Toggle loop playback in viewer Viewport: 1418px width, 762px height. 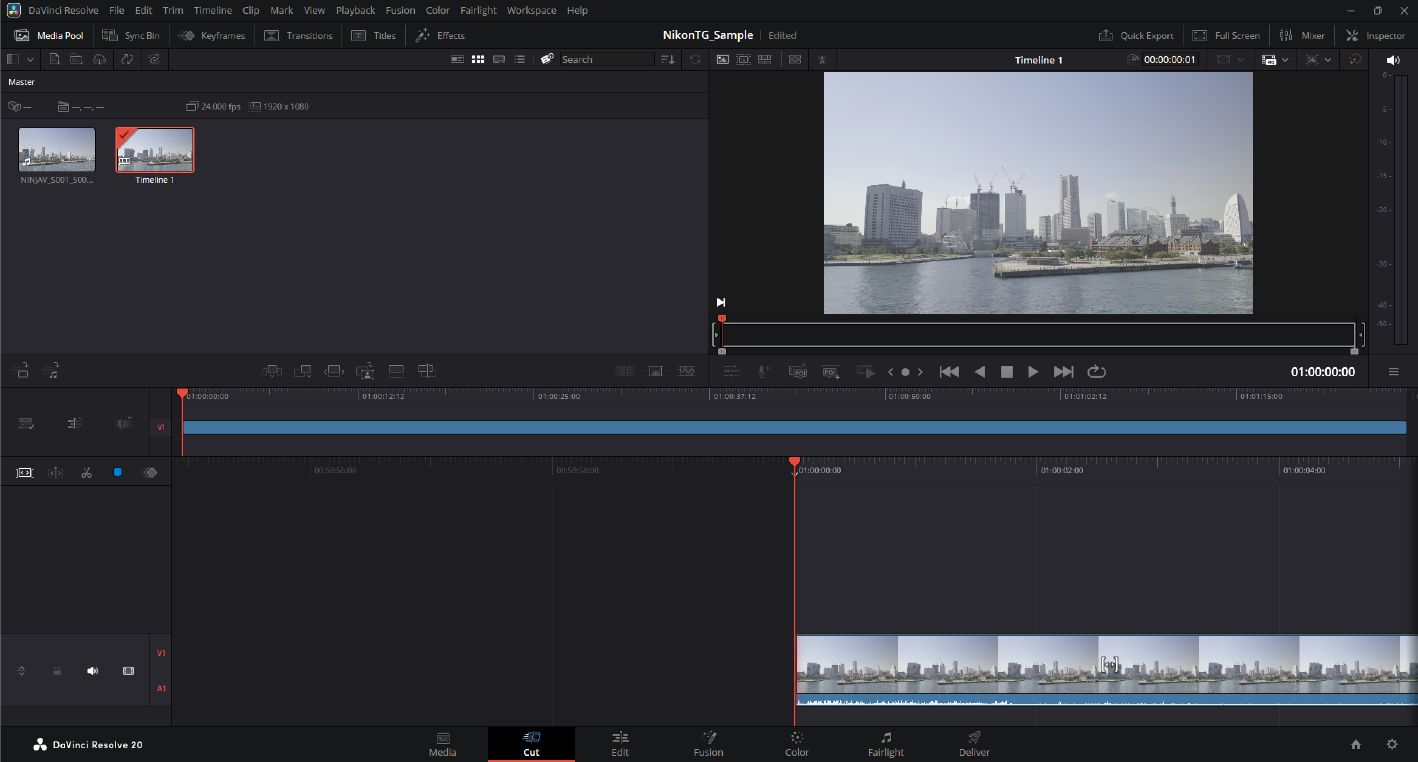coord(1096,372)
